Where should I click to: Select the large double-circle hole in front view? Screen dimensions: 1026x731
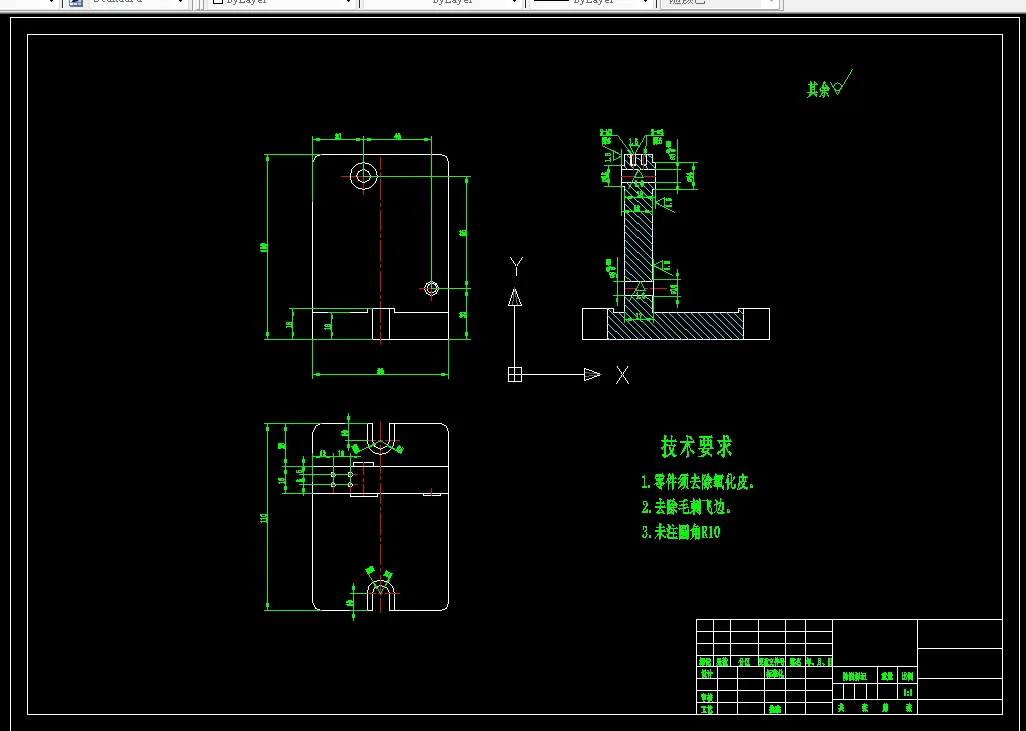pyautogui.click(x=364, y=175)
